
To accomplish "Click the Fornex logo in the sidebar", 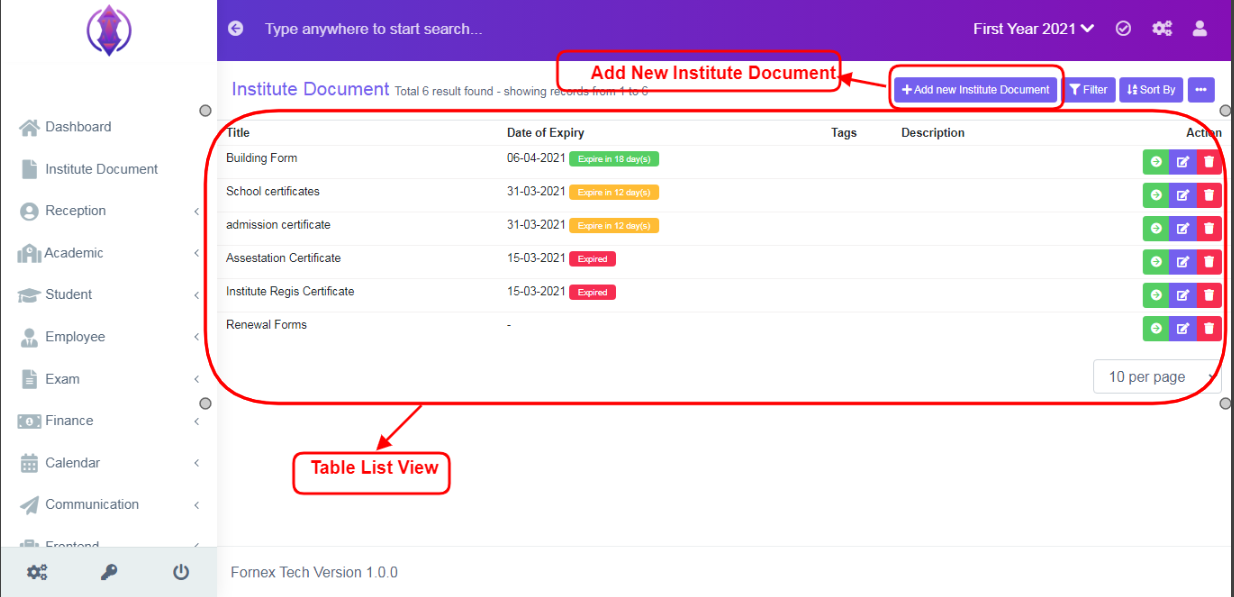I will (109, 30).
